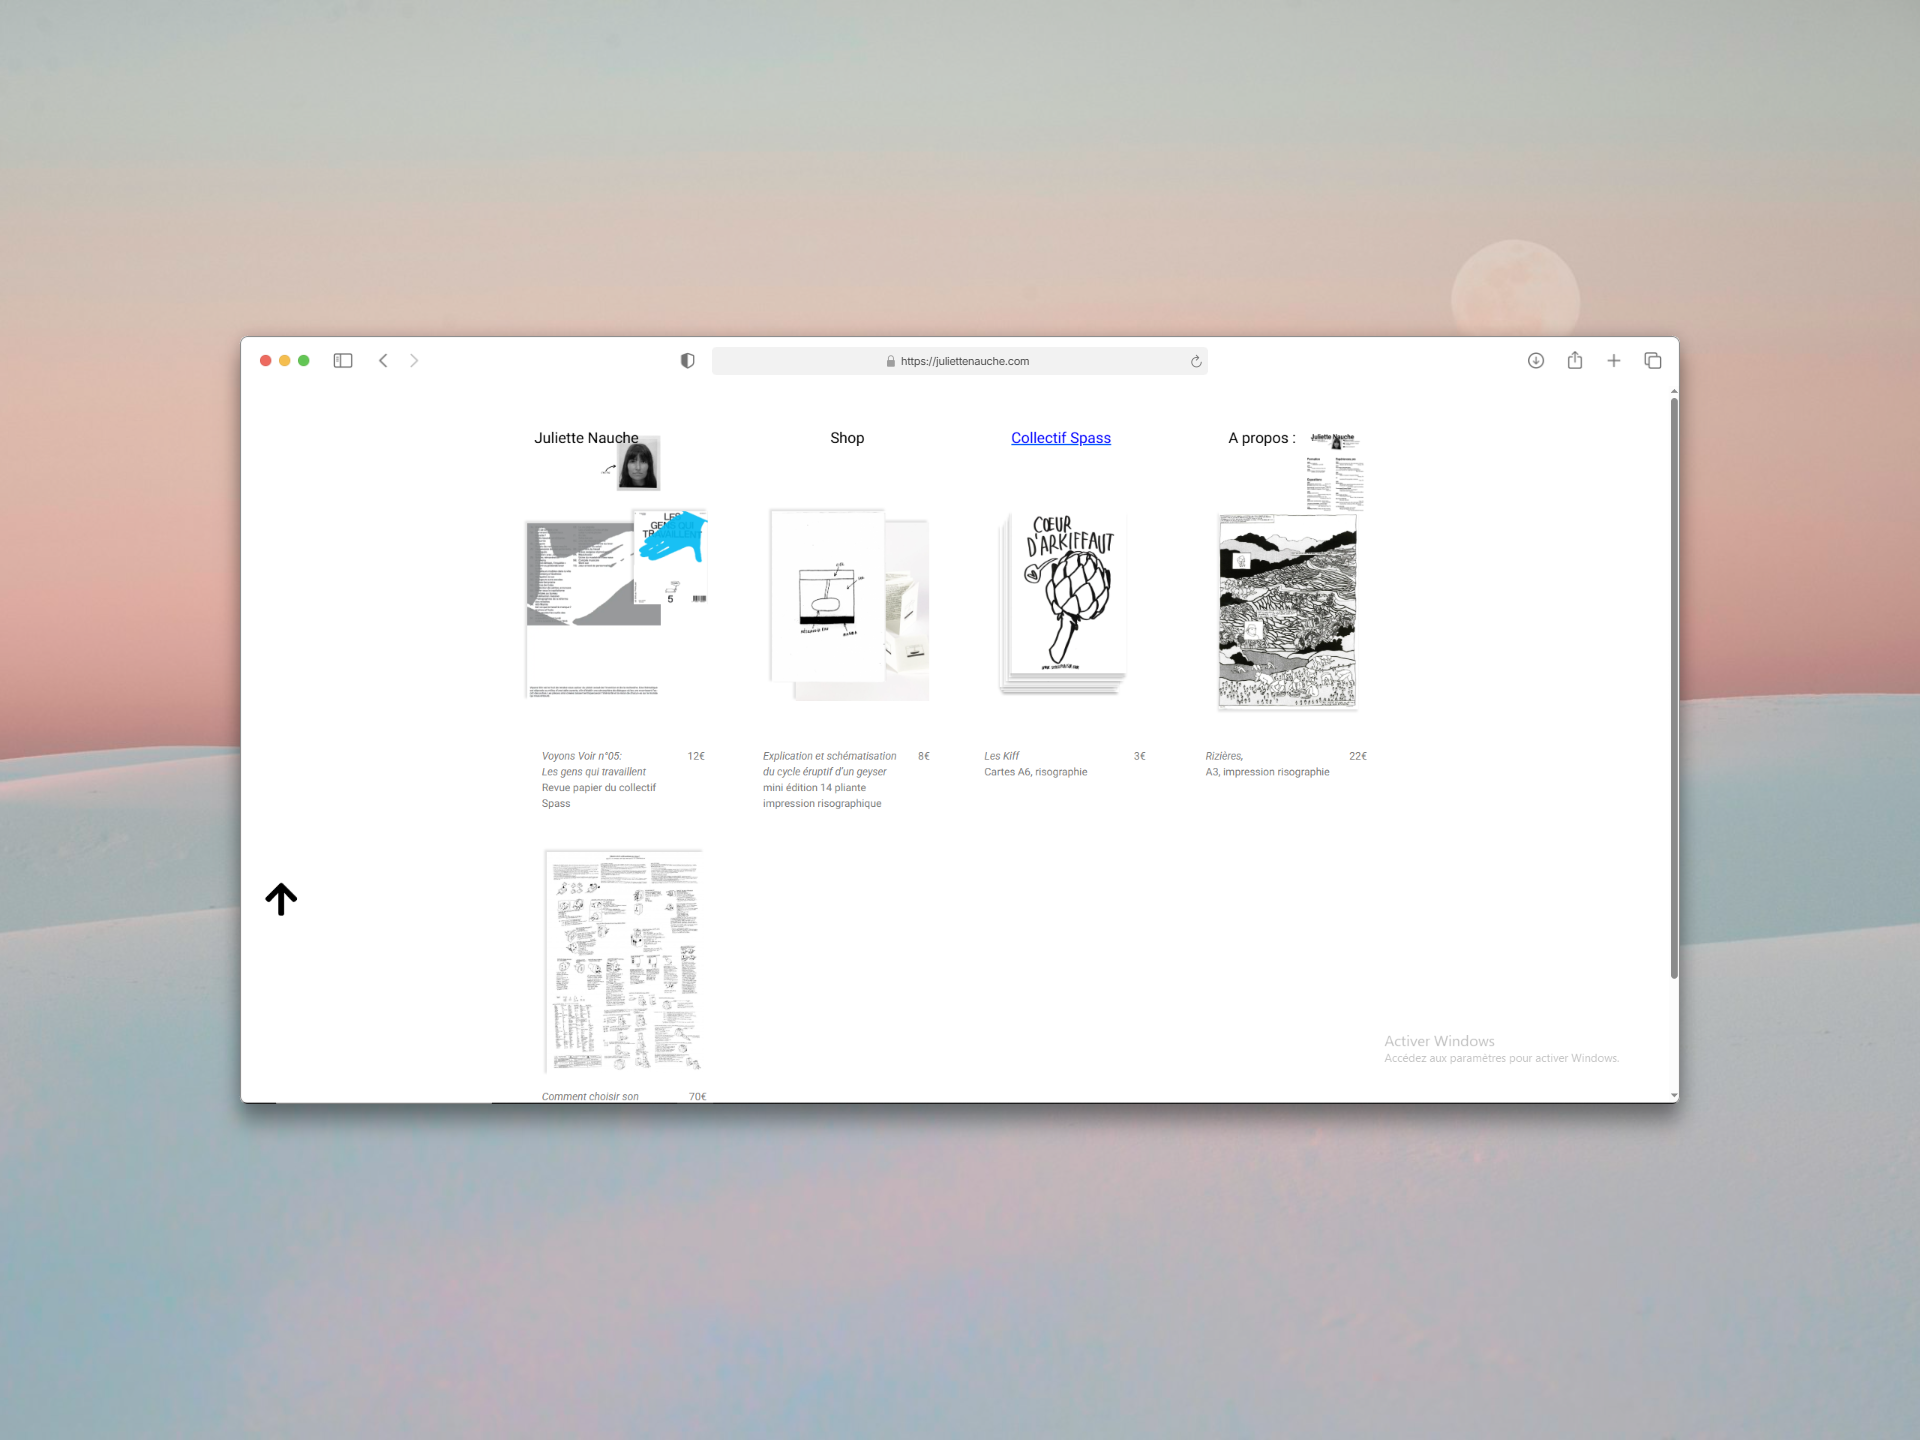Show tab overview icon
Viewport: 1920px width, 1440px height.
click(x=1653, y=361)
